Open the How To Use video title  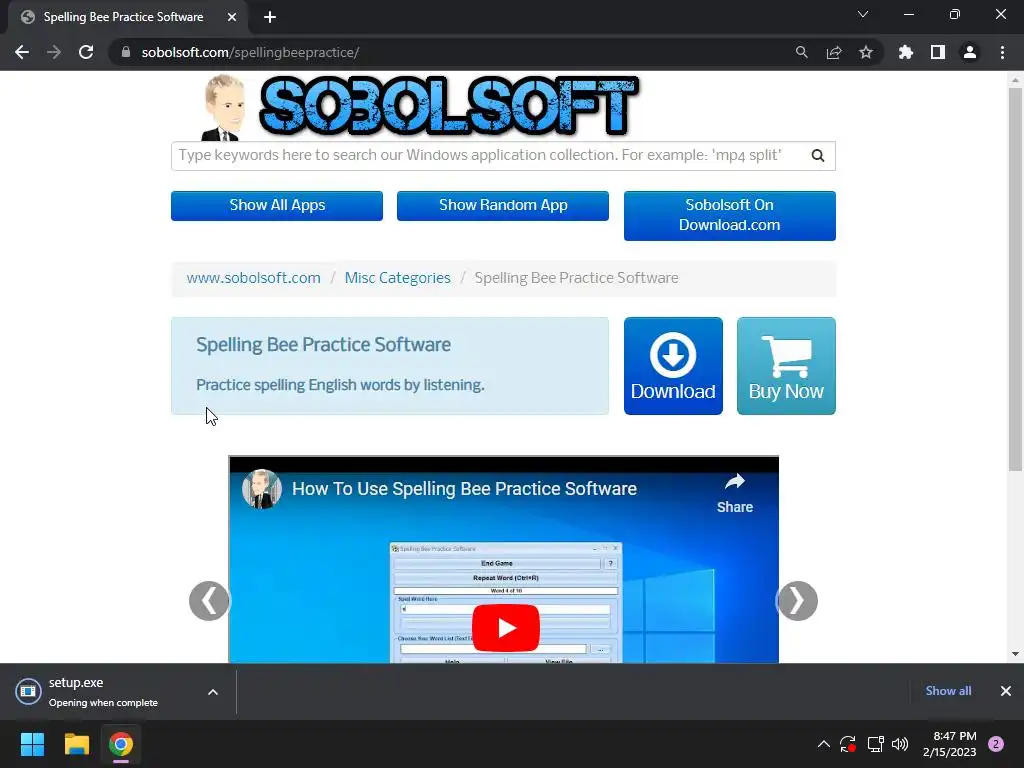click(x=464, y=488)
